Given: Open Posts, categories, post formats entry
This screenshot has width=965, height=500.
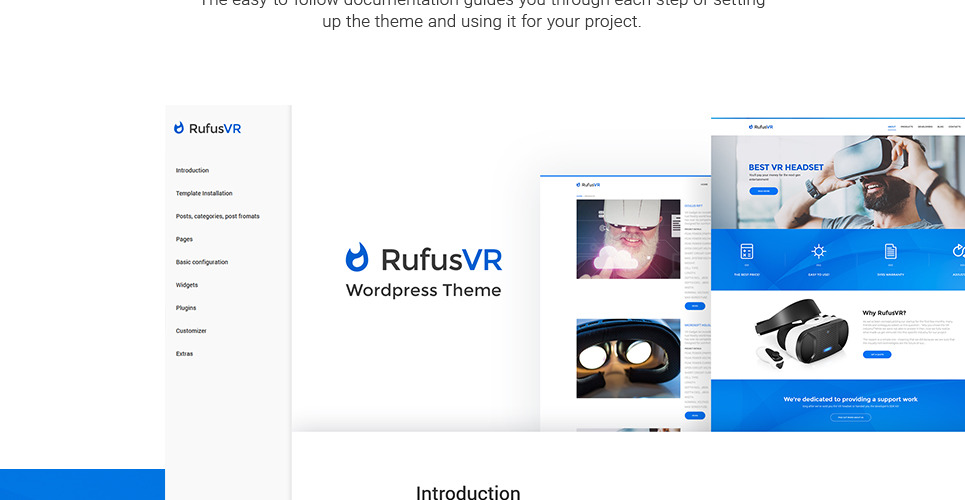Looking at the screenshot, I should pos(217,217).
